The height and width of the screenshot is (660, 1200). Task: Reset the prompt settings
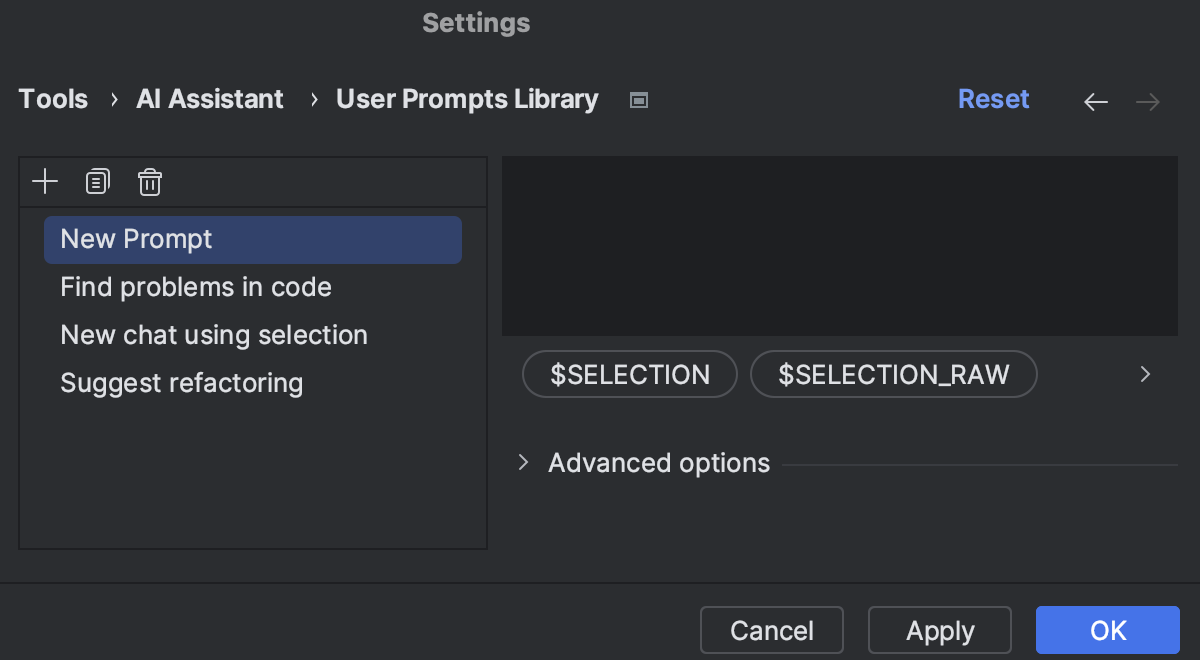click(x=993, y=100)
